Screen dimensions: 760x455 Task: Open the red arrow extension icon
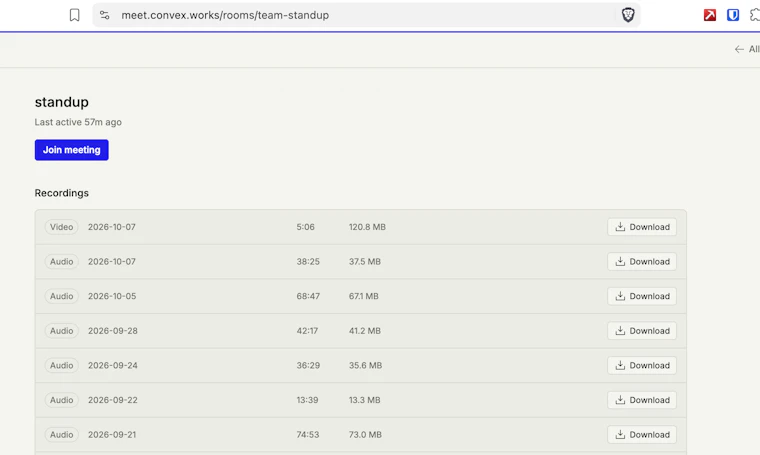[710, 15]
